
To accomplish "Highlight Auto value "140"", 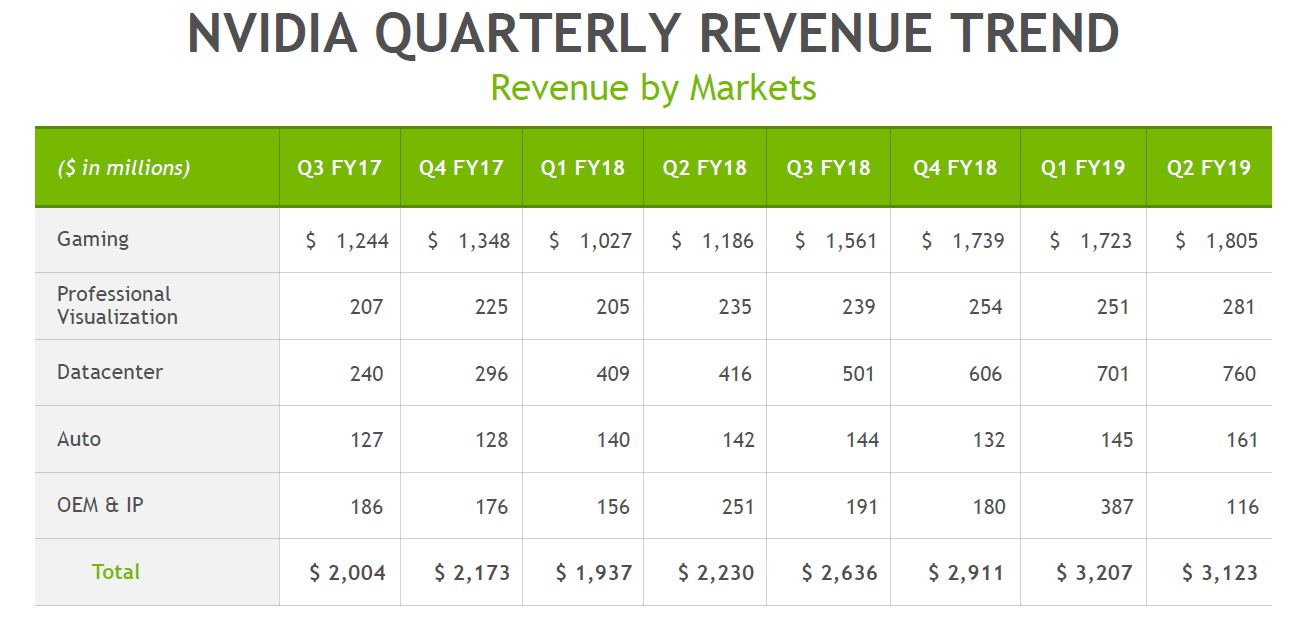I will (x=614, y=440).
